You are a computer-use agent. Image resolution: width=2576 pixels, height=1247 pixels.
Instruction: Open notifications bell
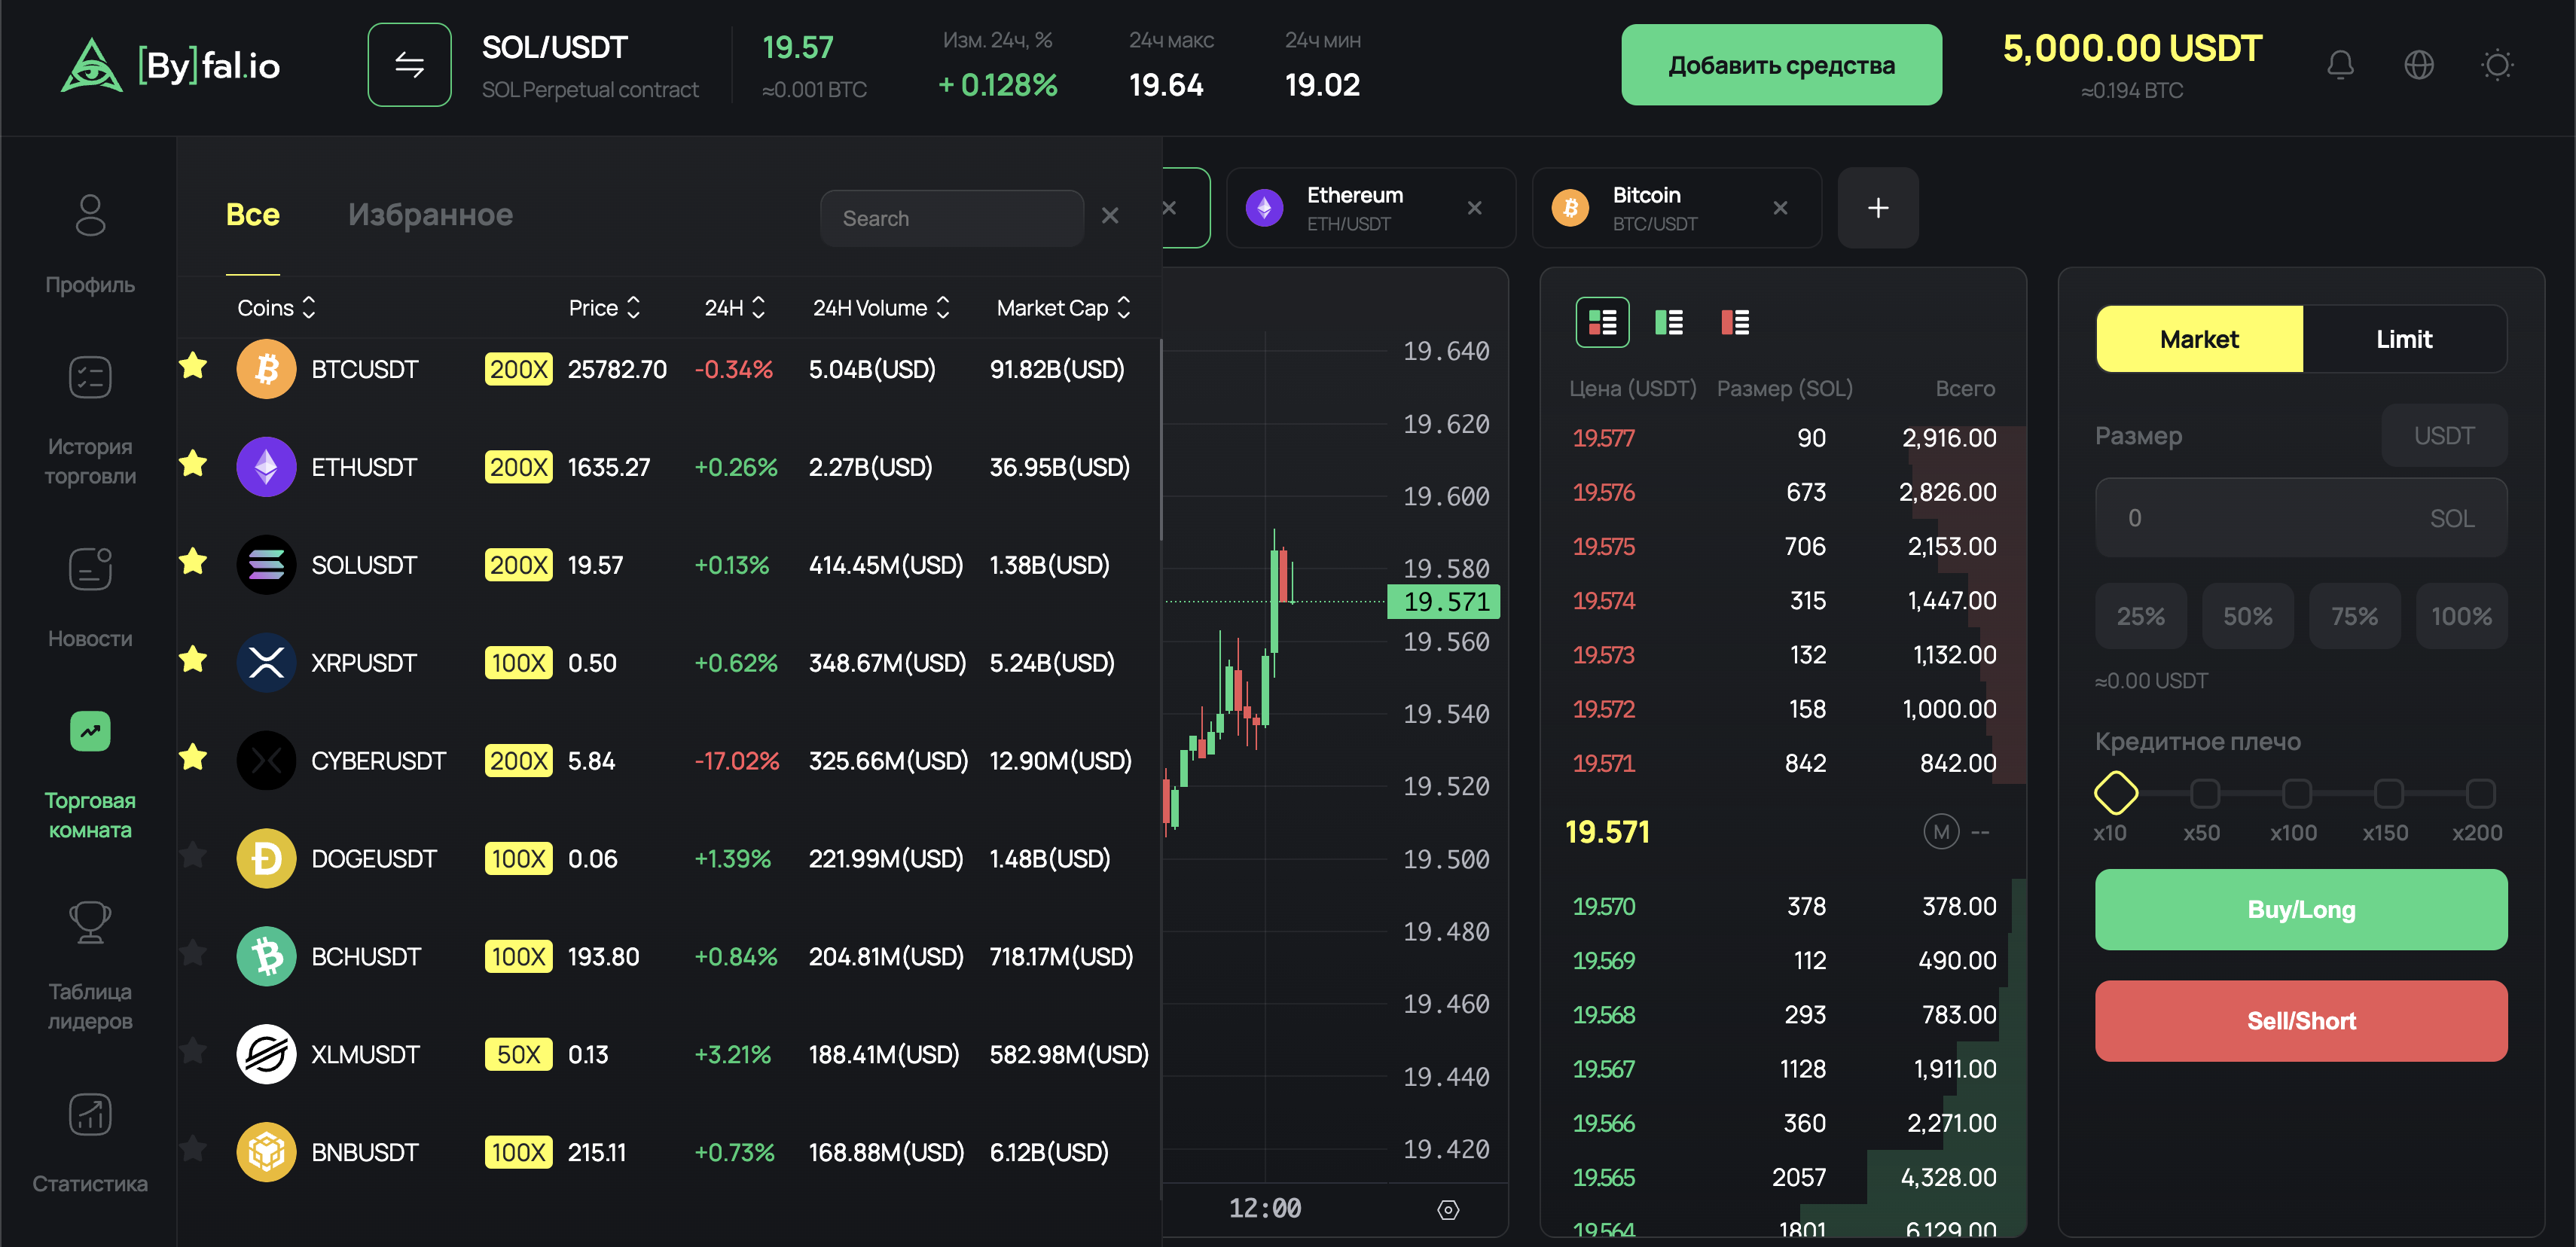[2339, 65]
